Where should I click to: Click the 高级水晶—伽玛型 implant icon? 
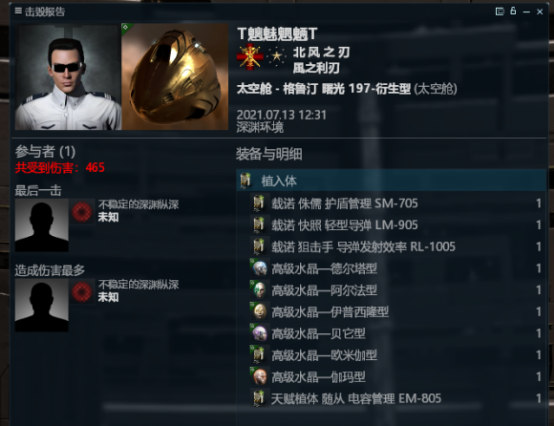(260, 377)
